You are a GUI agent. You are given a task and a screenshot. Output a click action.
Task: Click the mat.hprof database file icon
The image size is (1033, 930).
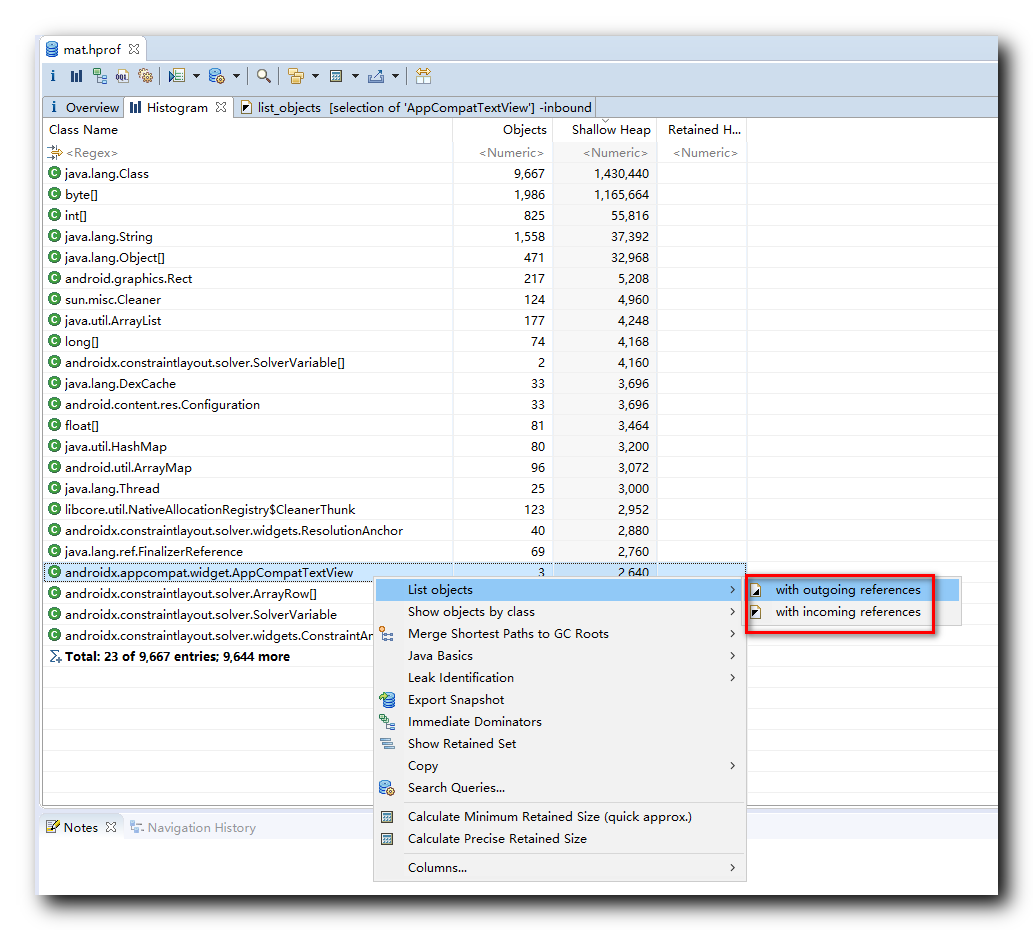(x=52, y=49)
